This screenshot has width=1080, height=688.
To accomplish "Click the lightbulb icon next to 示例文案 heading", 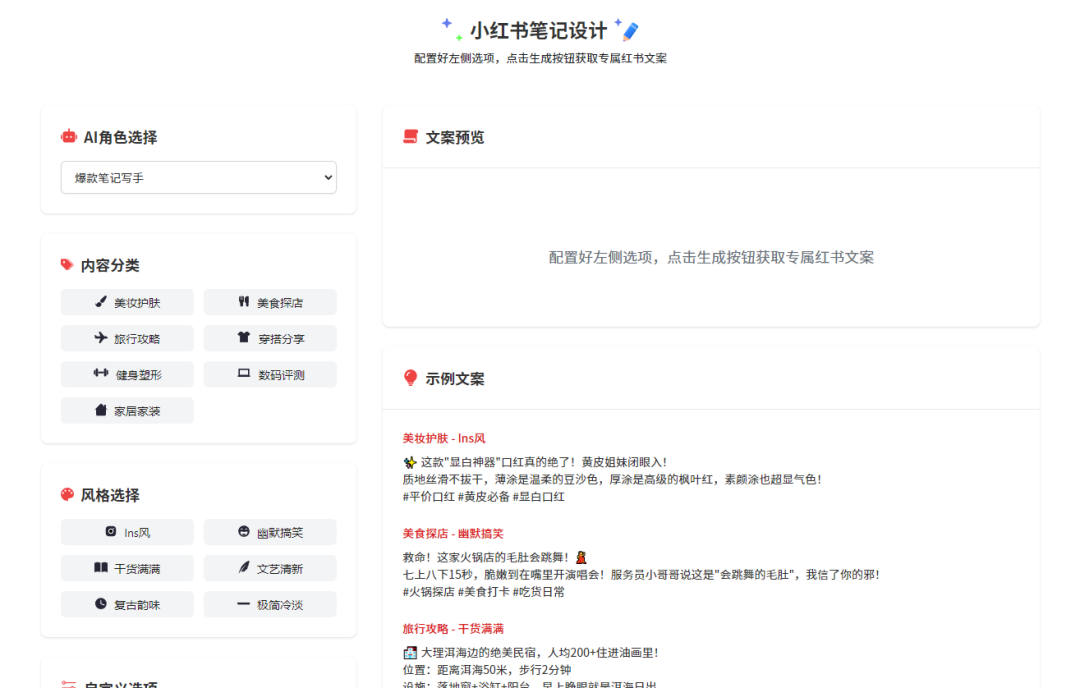I will point(409,378).
